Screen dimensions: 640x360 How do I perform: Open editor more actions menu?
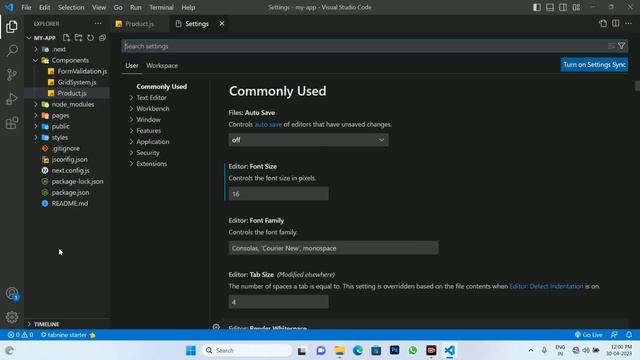629,24
